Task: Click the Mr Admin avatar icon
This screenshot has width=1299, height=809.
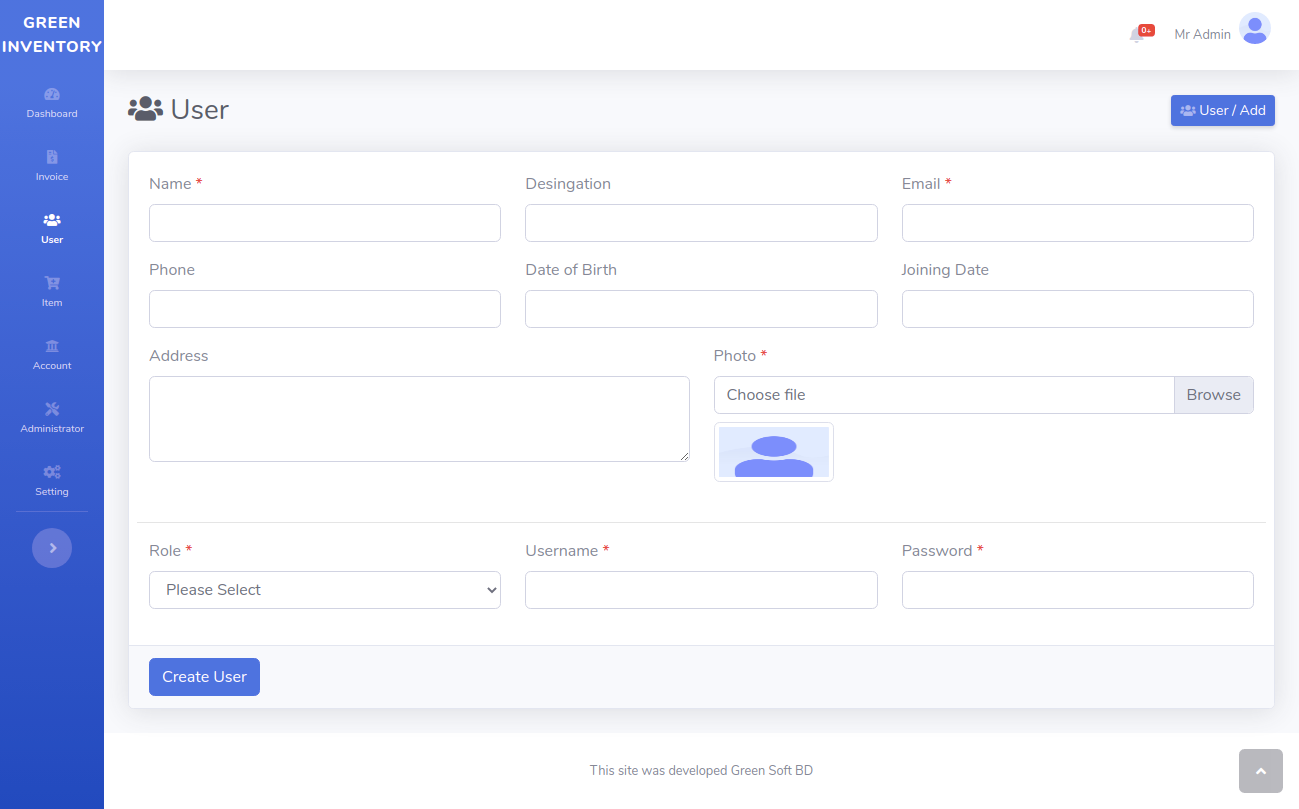Action: pyautogui.click(x=1254, y=29)
